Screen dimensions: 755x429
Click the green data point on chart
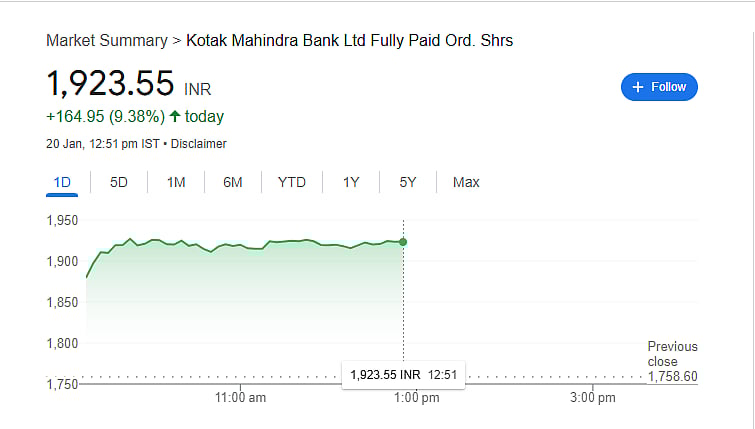[403, 241]
